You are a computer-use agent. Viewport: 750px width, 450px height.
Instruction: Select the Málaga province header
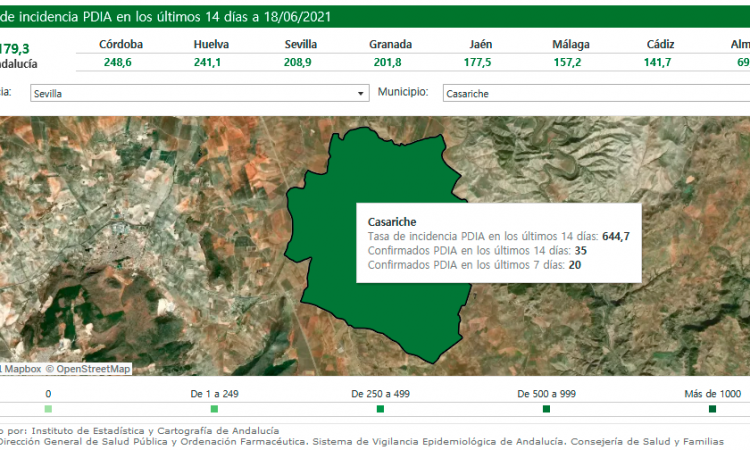point(570,45)
